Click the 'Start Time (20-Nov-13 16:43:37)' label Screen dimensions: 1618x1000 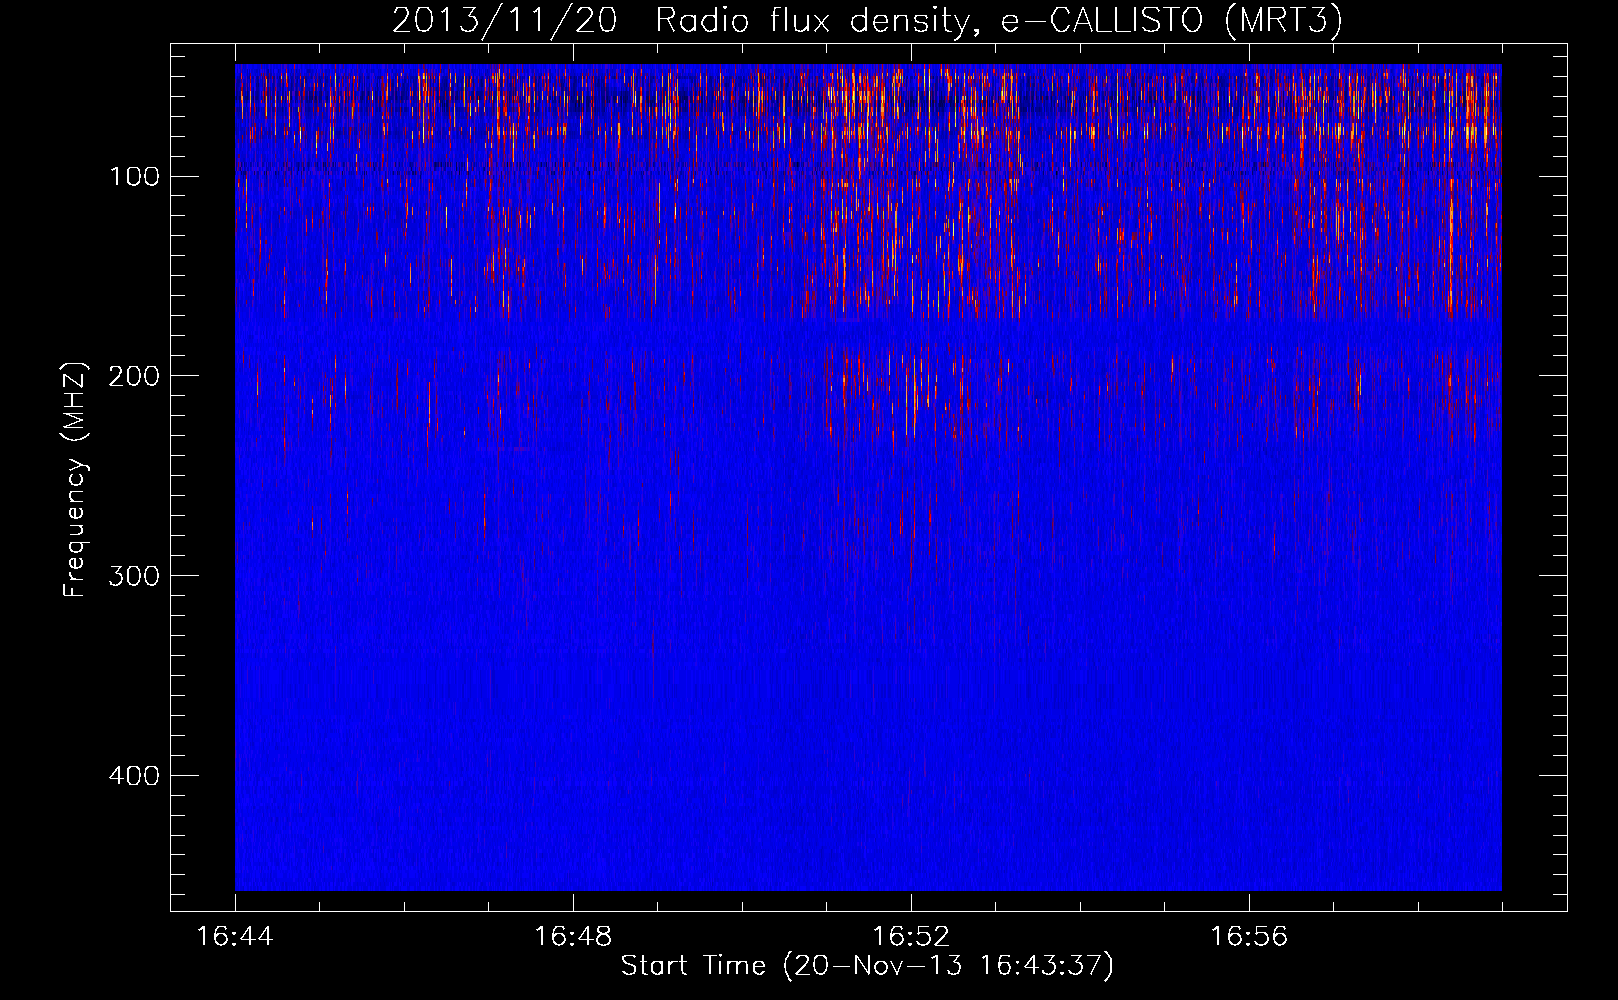(x=867, y=966)
